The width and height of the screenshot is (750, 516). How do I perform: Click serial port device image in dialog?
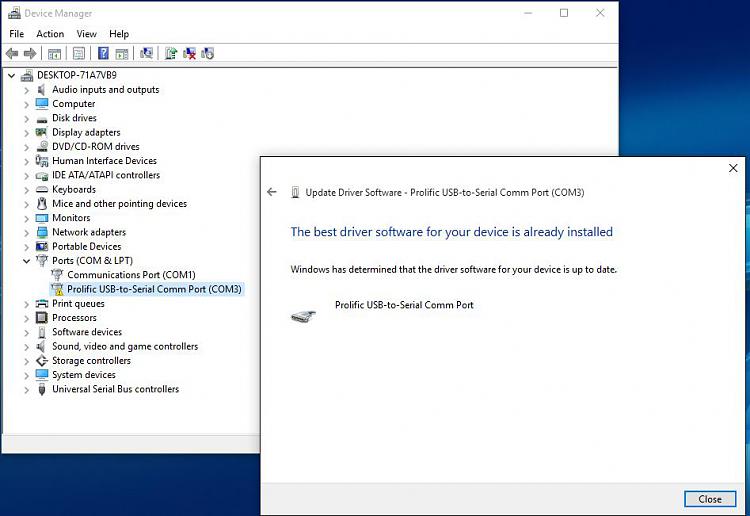pyautogui.click(x=303, y=316)
